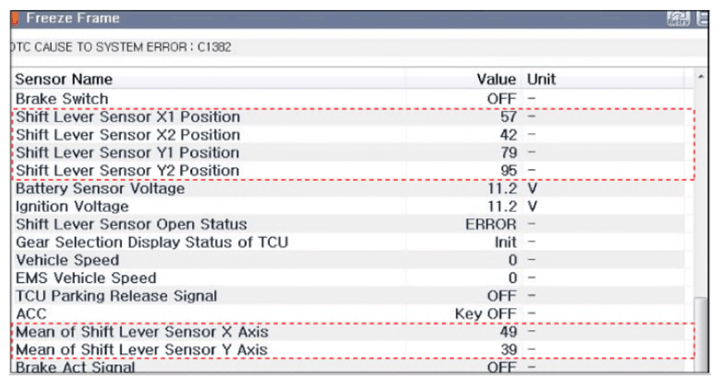Viewport: 720px width, 385px height.
Task: Click the Retry icon in title bar
Action: (678, 18)
